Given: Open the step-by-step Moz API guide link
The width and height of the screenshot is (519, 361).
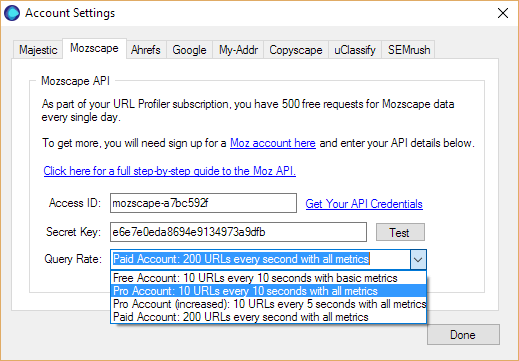Looking at the screenshot, I should pos(170,171).
